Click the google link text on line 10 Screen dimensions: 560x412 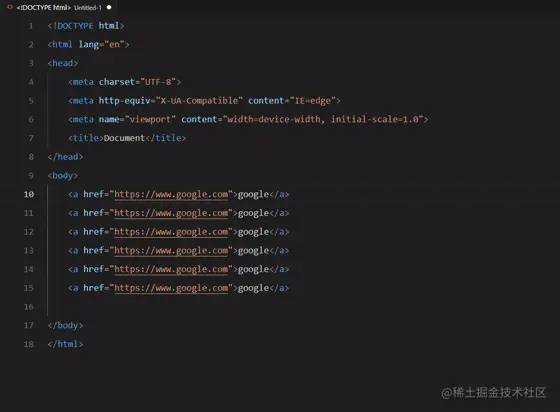point(253,195)
